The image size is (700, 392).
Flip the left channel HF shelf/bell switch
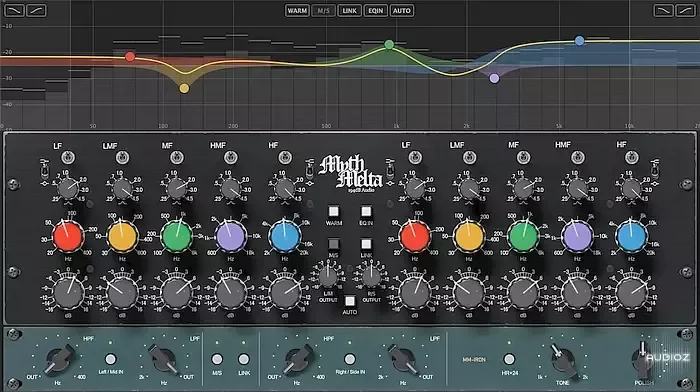(x=309, y=170)
